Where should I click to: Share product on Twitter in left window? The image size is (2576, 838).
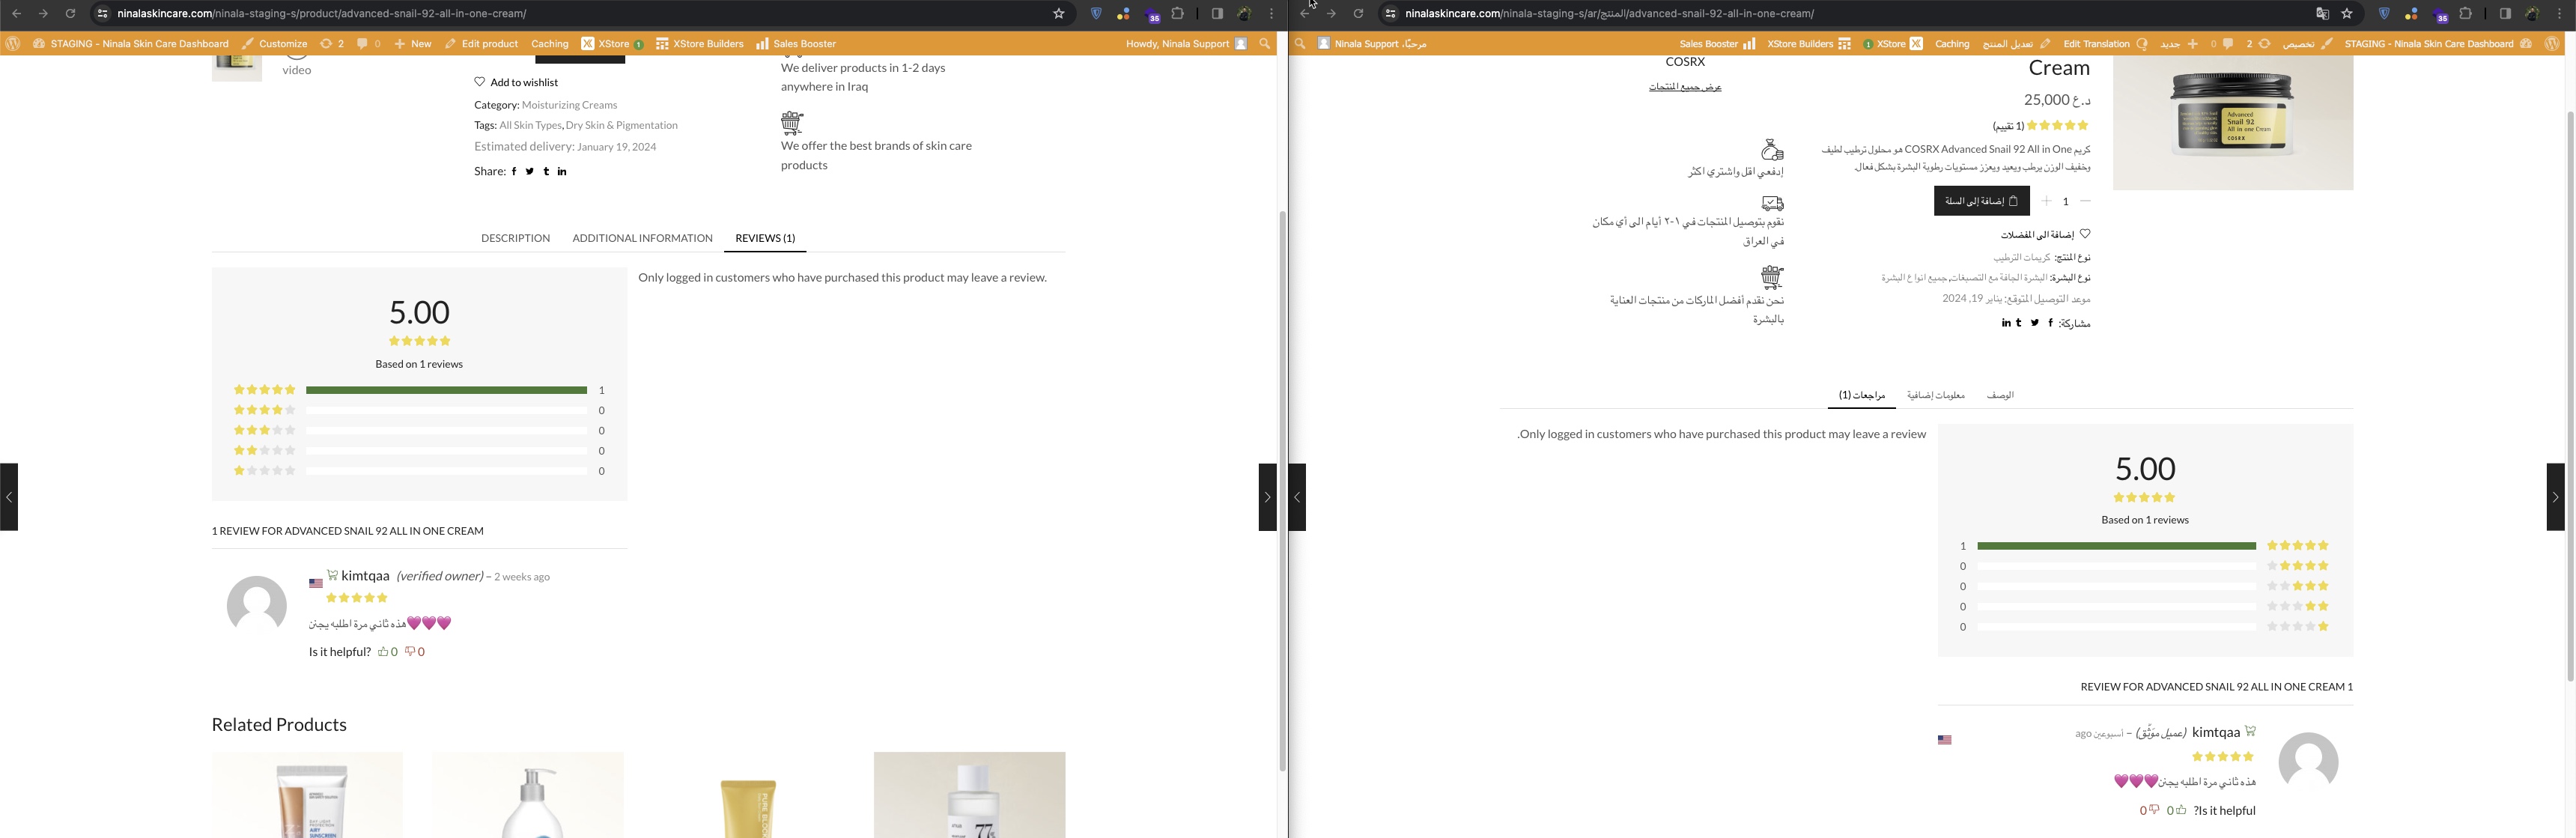pyautogui.click(x=530, y=172)
